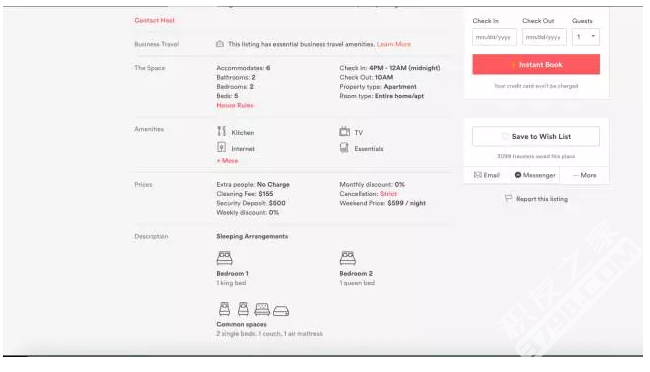Screen dimensions: 650x372
Task: Select the '1 queen bed' text
Action: pyautogui.click(x=357, y=283)
